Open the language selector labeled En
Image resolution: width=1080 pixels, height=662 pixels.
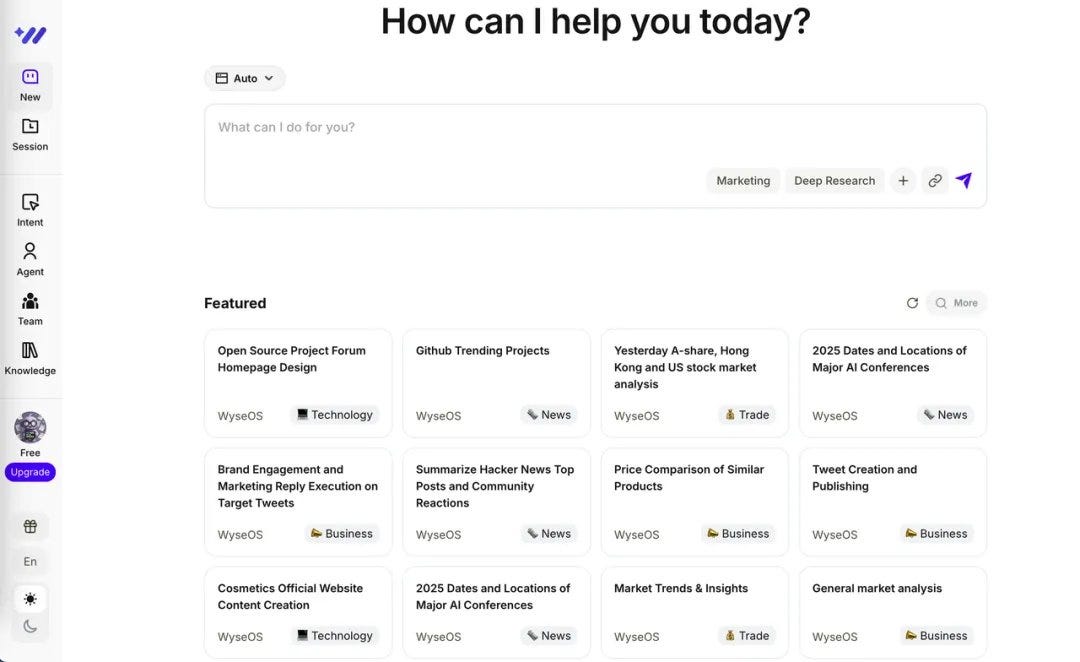(x=29, y=561)
